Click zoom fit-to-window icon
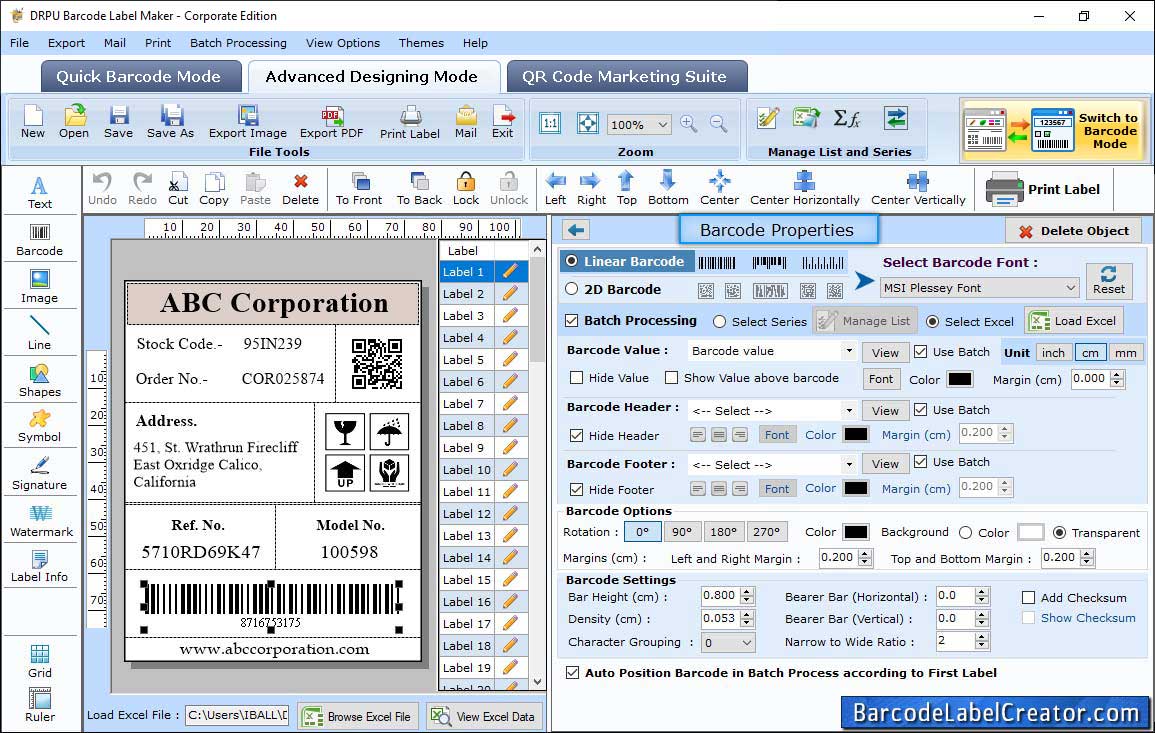Image resolution: width=1155 pixels, height=733 pixels. click(588, 123)
